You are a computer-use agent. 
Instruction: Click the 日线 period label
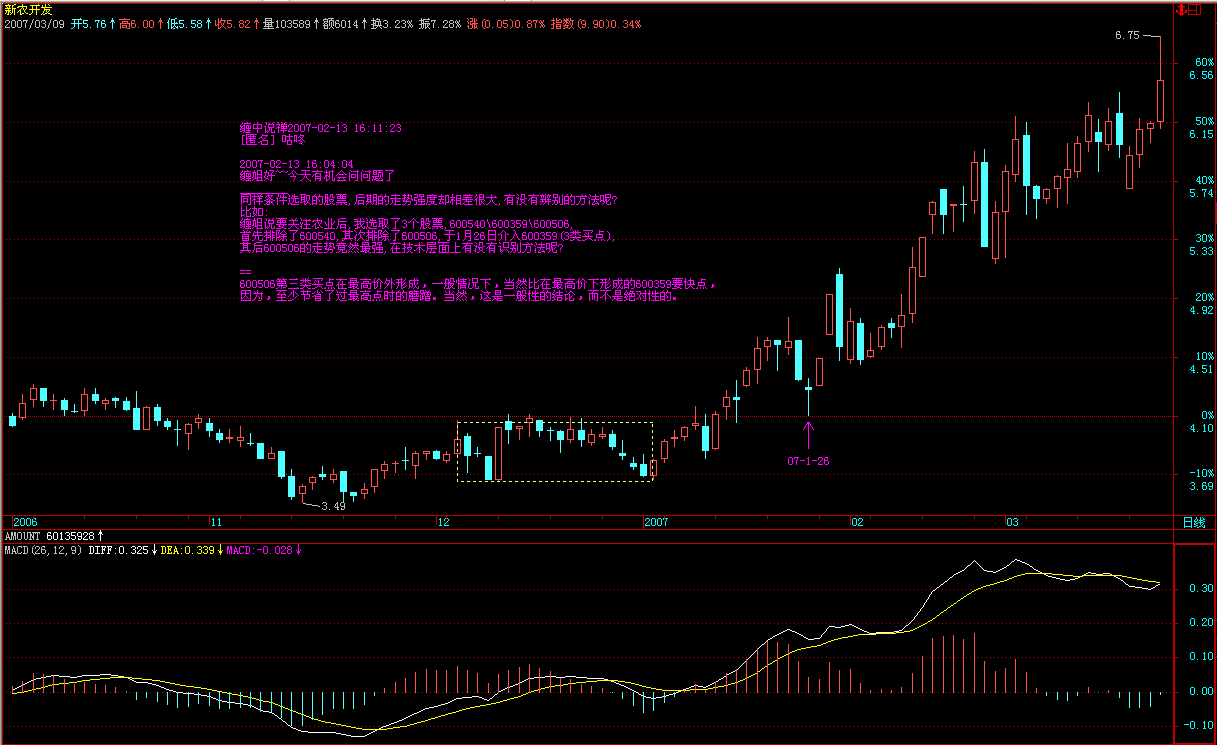[1193, 522]
